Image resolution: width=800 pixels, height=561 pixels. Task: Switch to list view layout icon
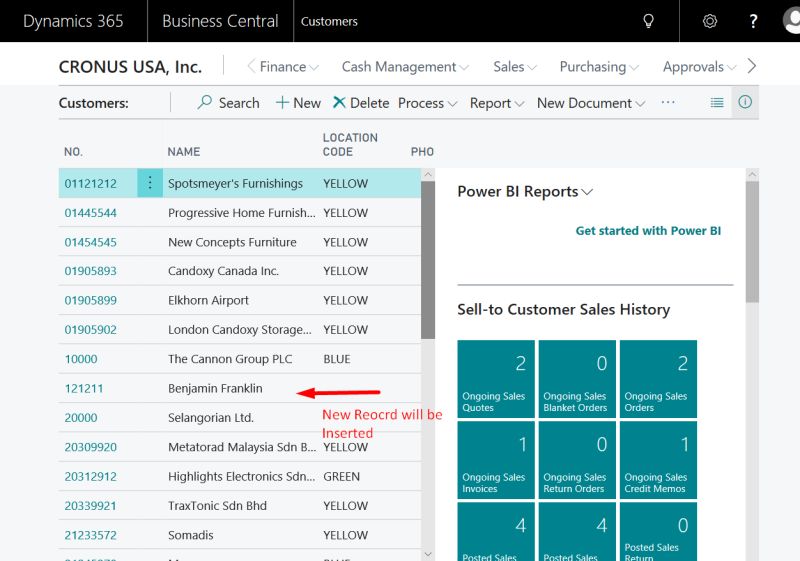717,102
